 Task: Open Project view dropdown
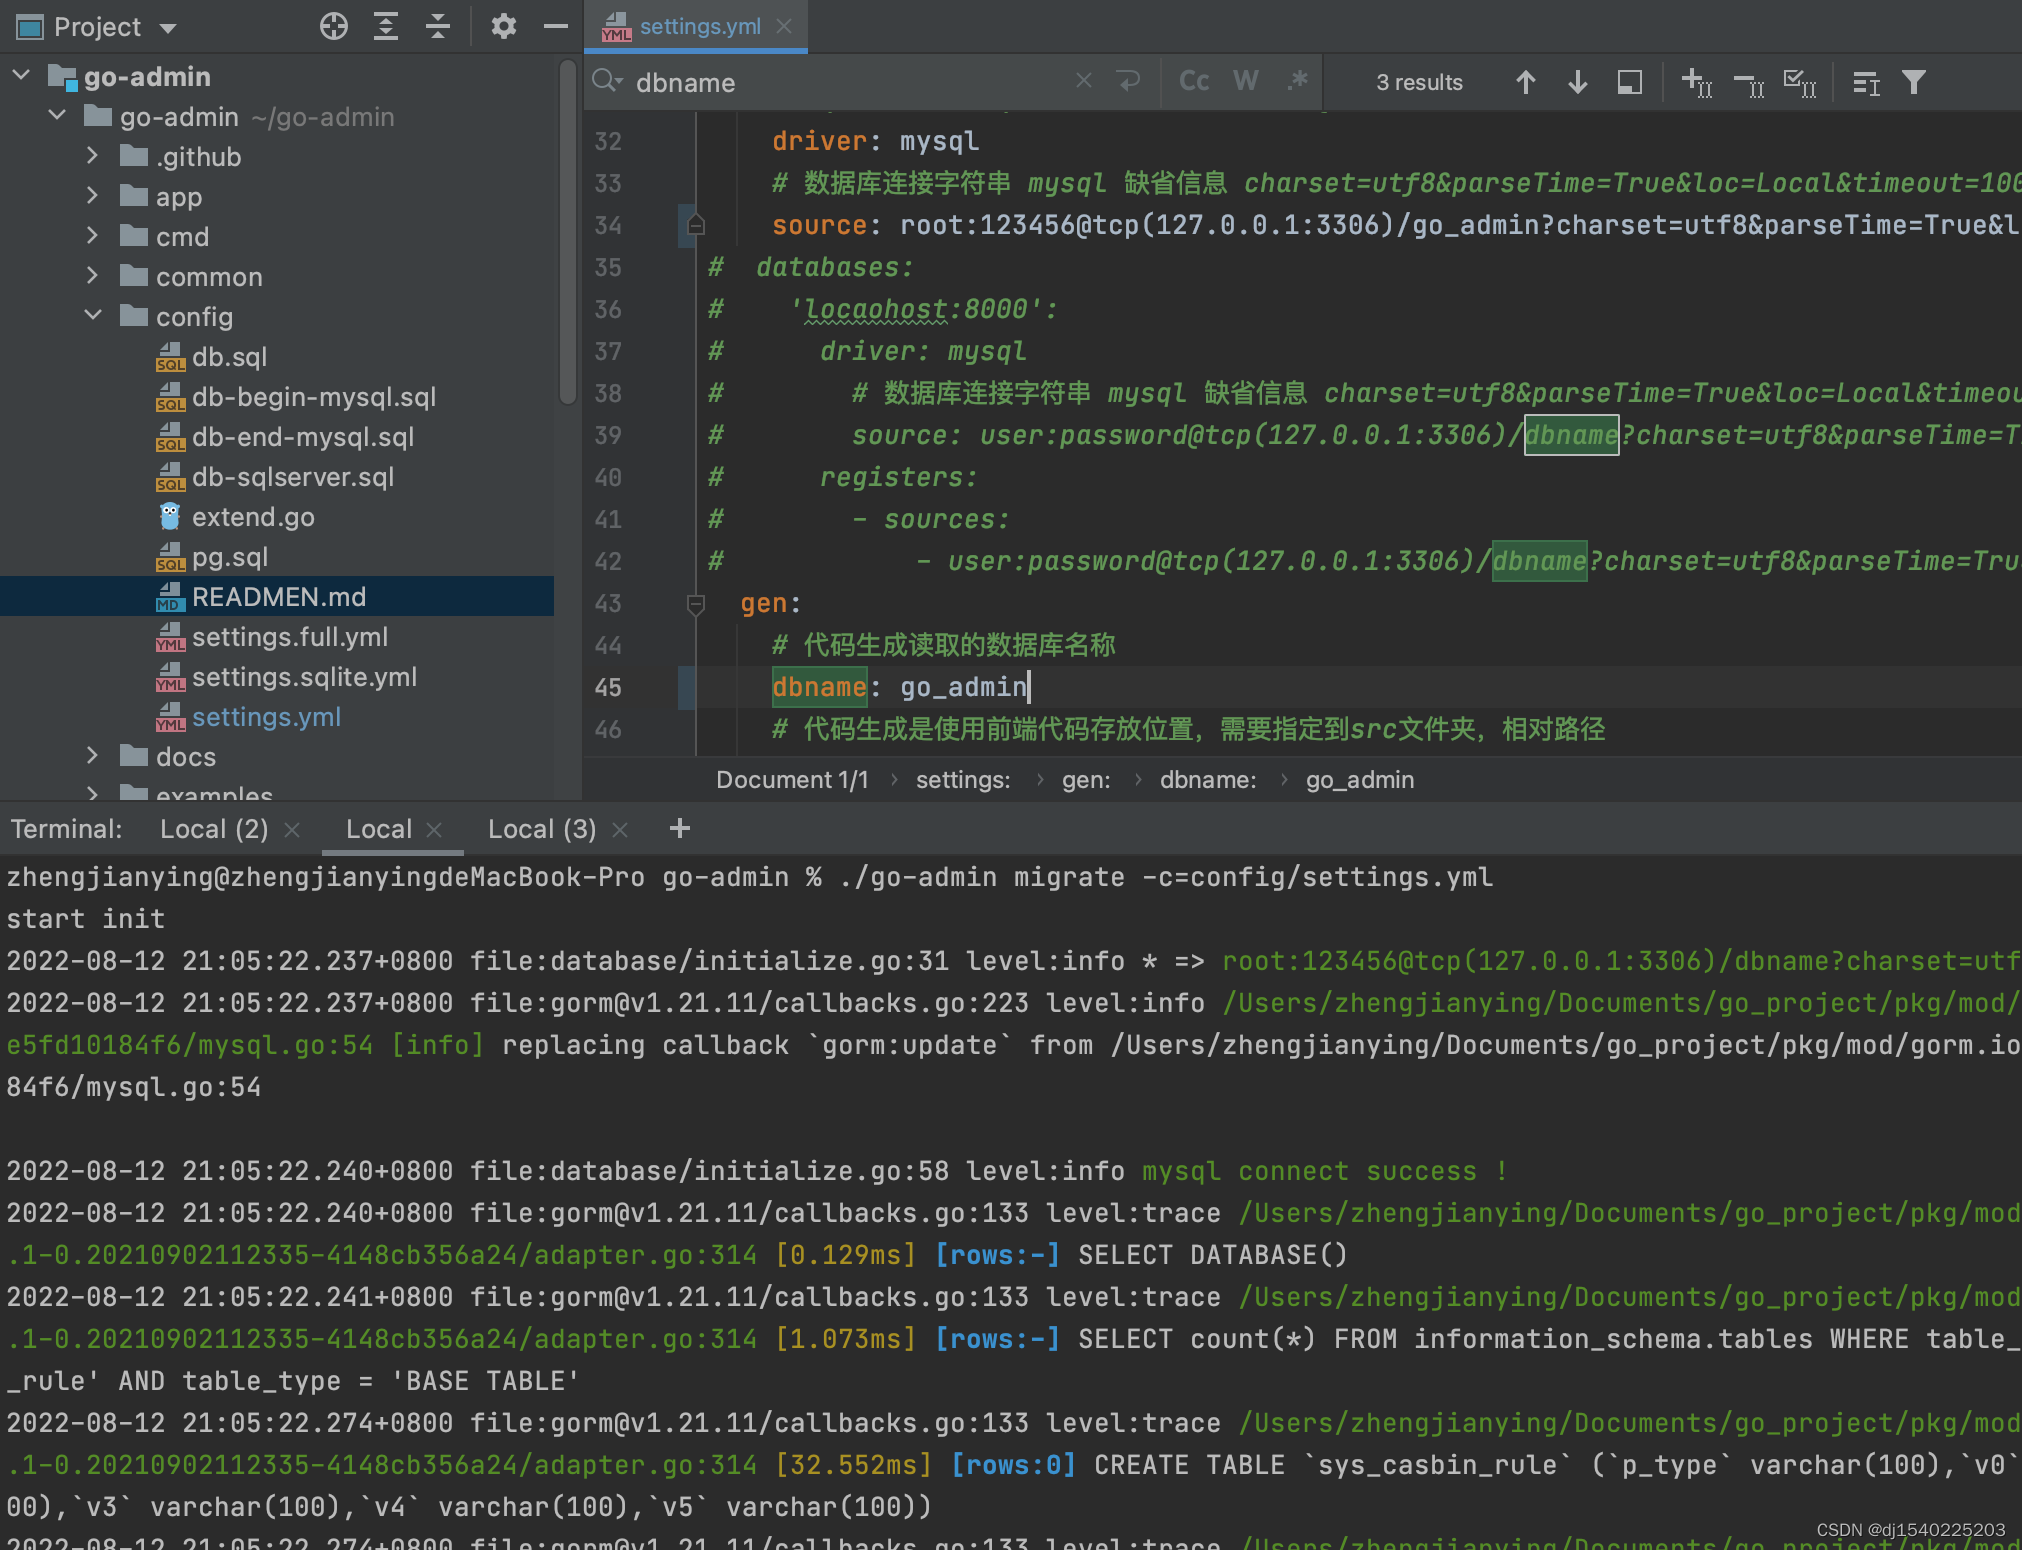pos(168,28)
